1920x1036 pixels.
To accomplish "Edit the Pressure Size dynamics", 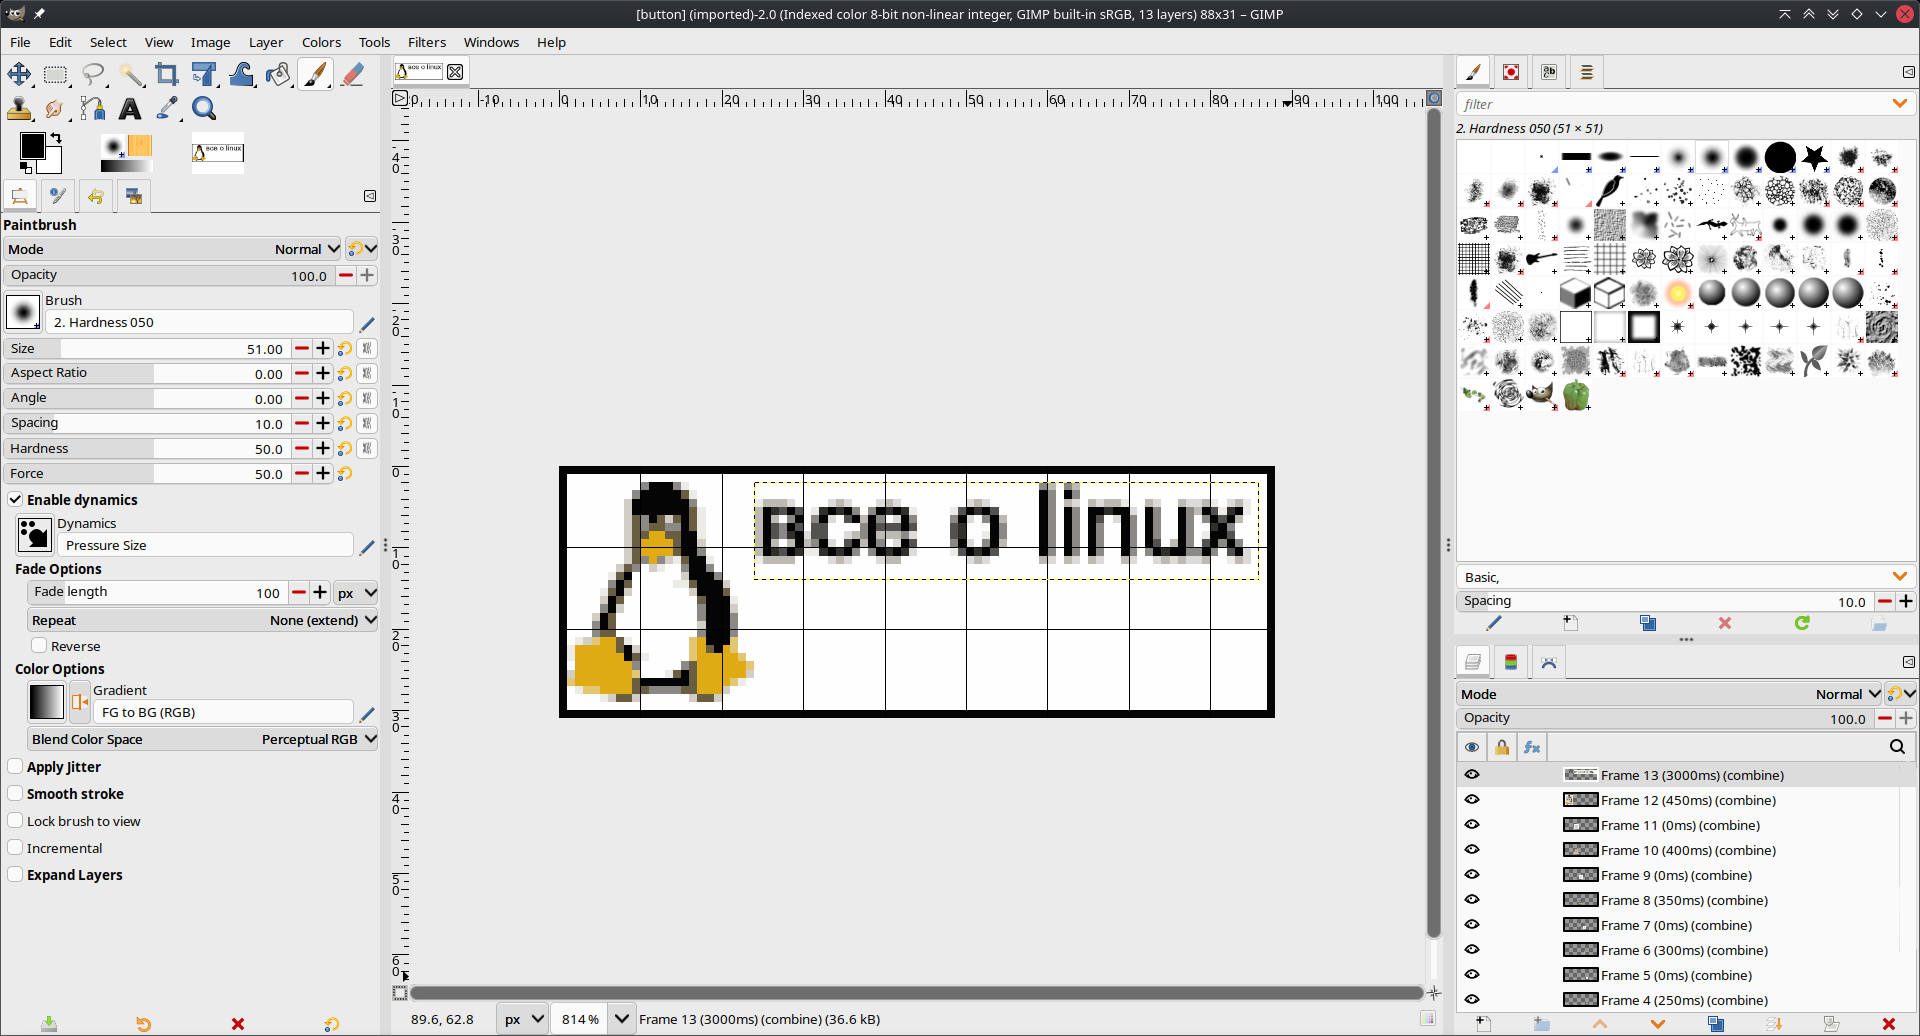I will pos(367,547).
